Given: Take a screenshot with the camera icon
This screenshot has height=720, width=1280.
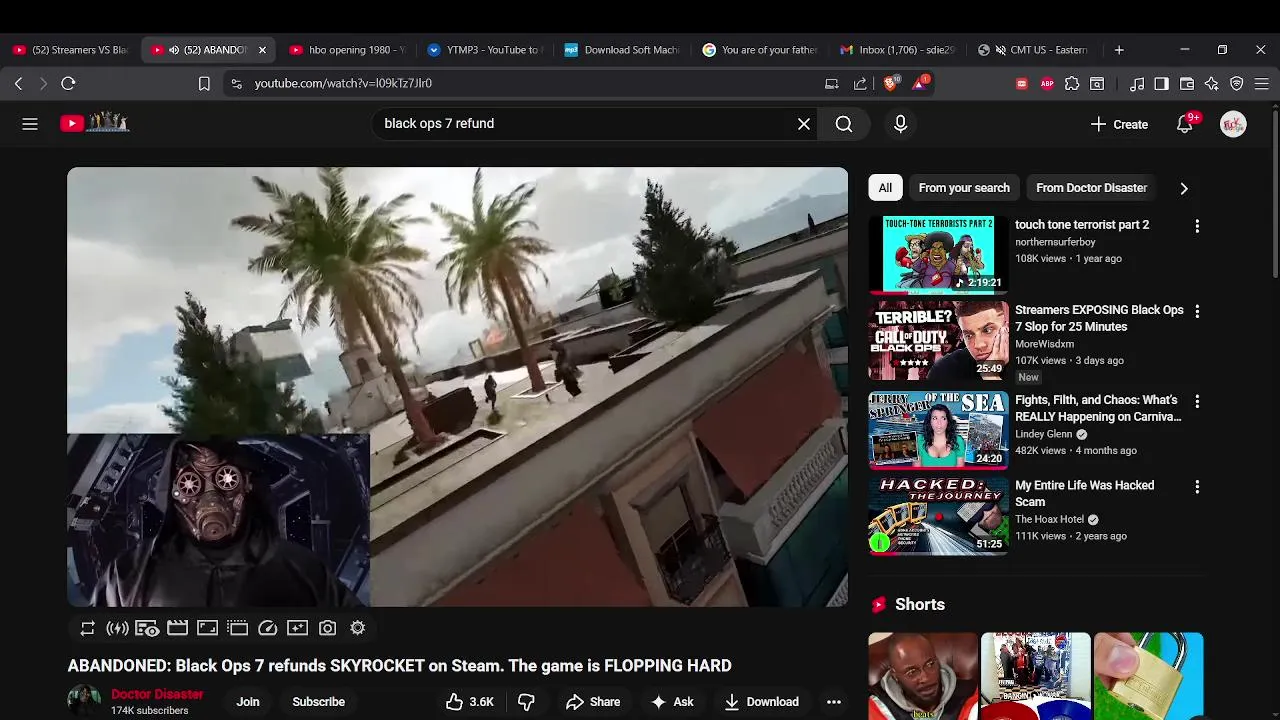Looking at the screenshot, I should [327, 628].
